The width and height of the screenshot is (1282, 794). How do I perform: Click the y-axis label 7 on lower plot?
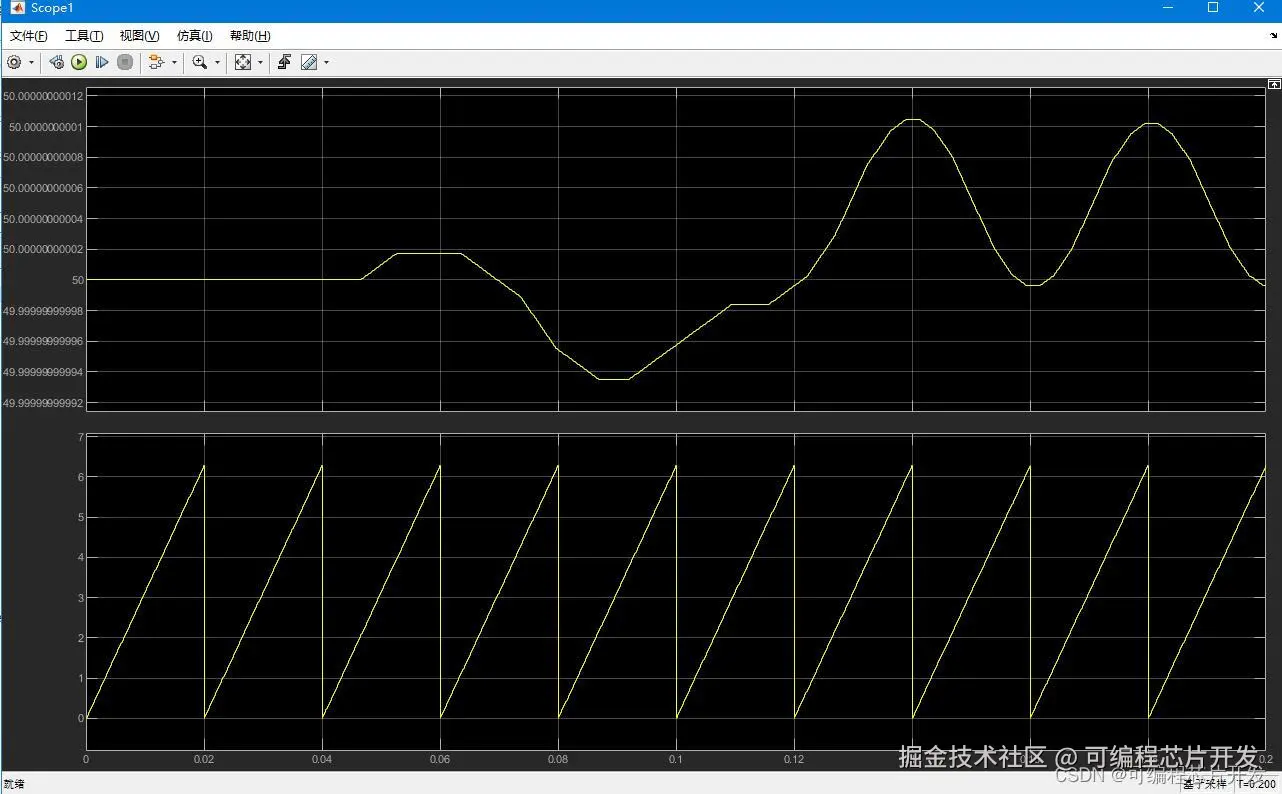coord(80,437)
